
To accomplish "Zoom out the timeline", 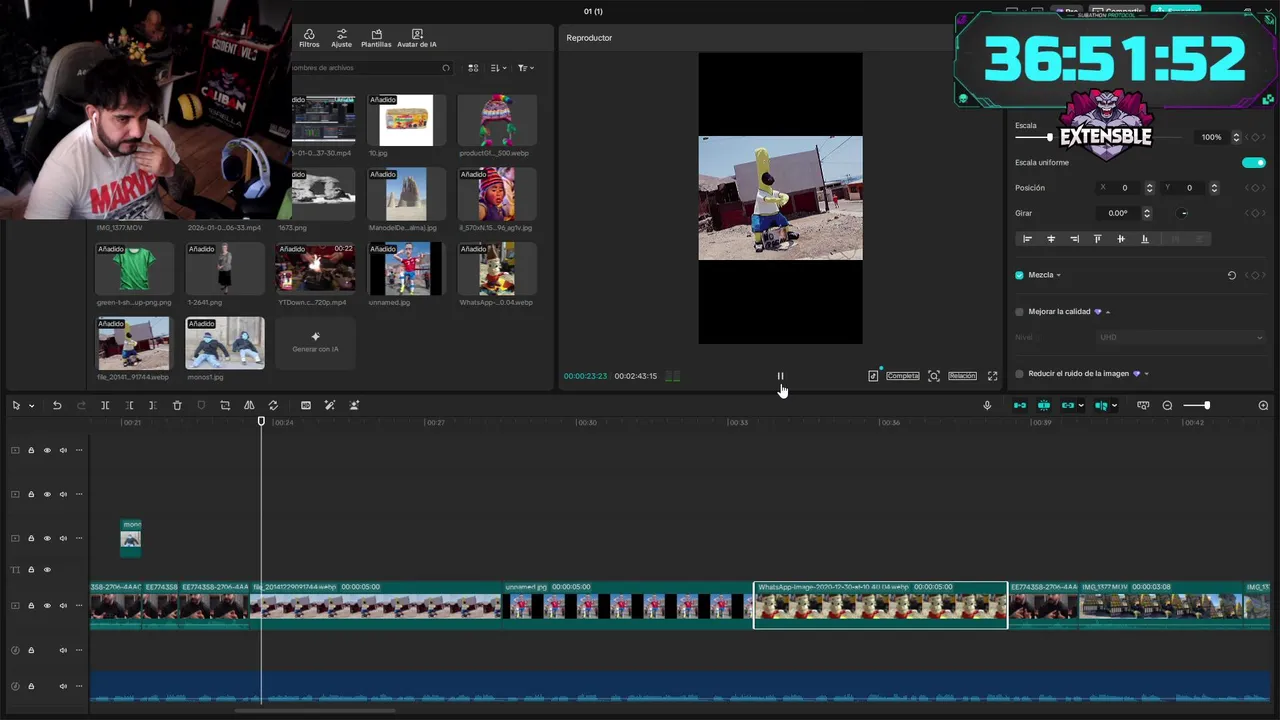I will (x=1167, y=405).
